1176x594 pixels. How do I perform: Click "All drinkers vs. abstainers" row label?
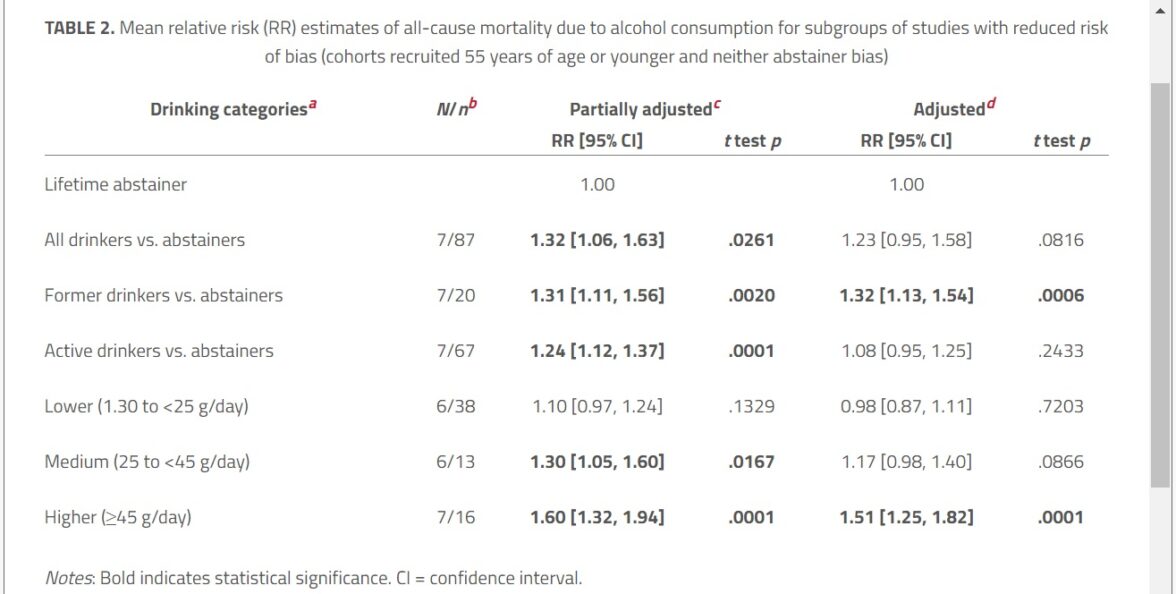(x=144, y=240)
